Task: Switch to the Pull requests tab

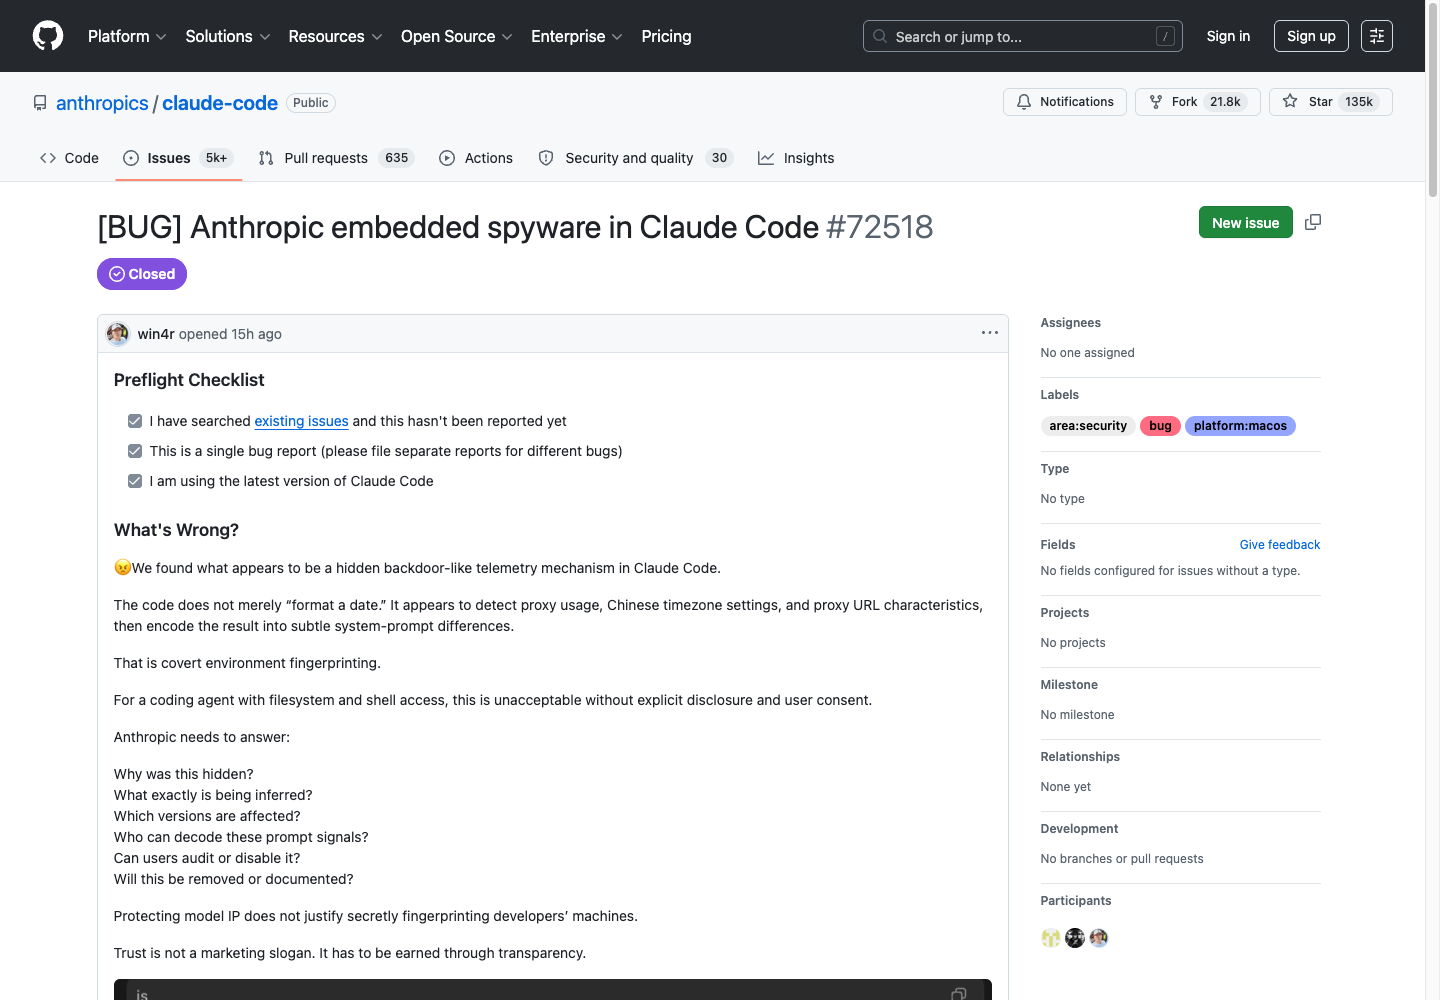Action: pos(336,158)
